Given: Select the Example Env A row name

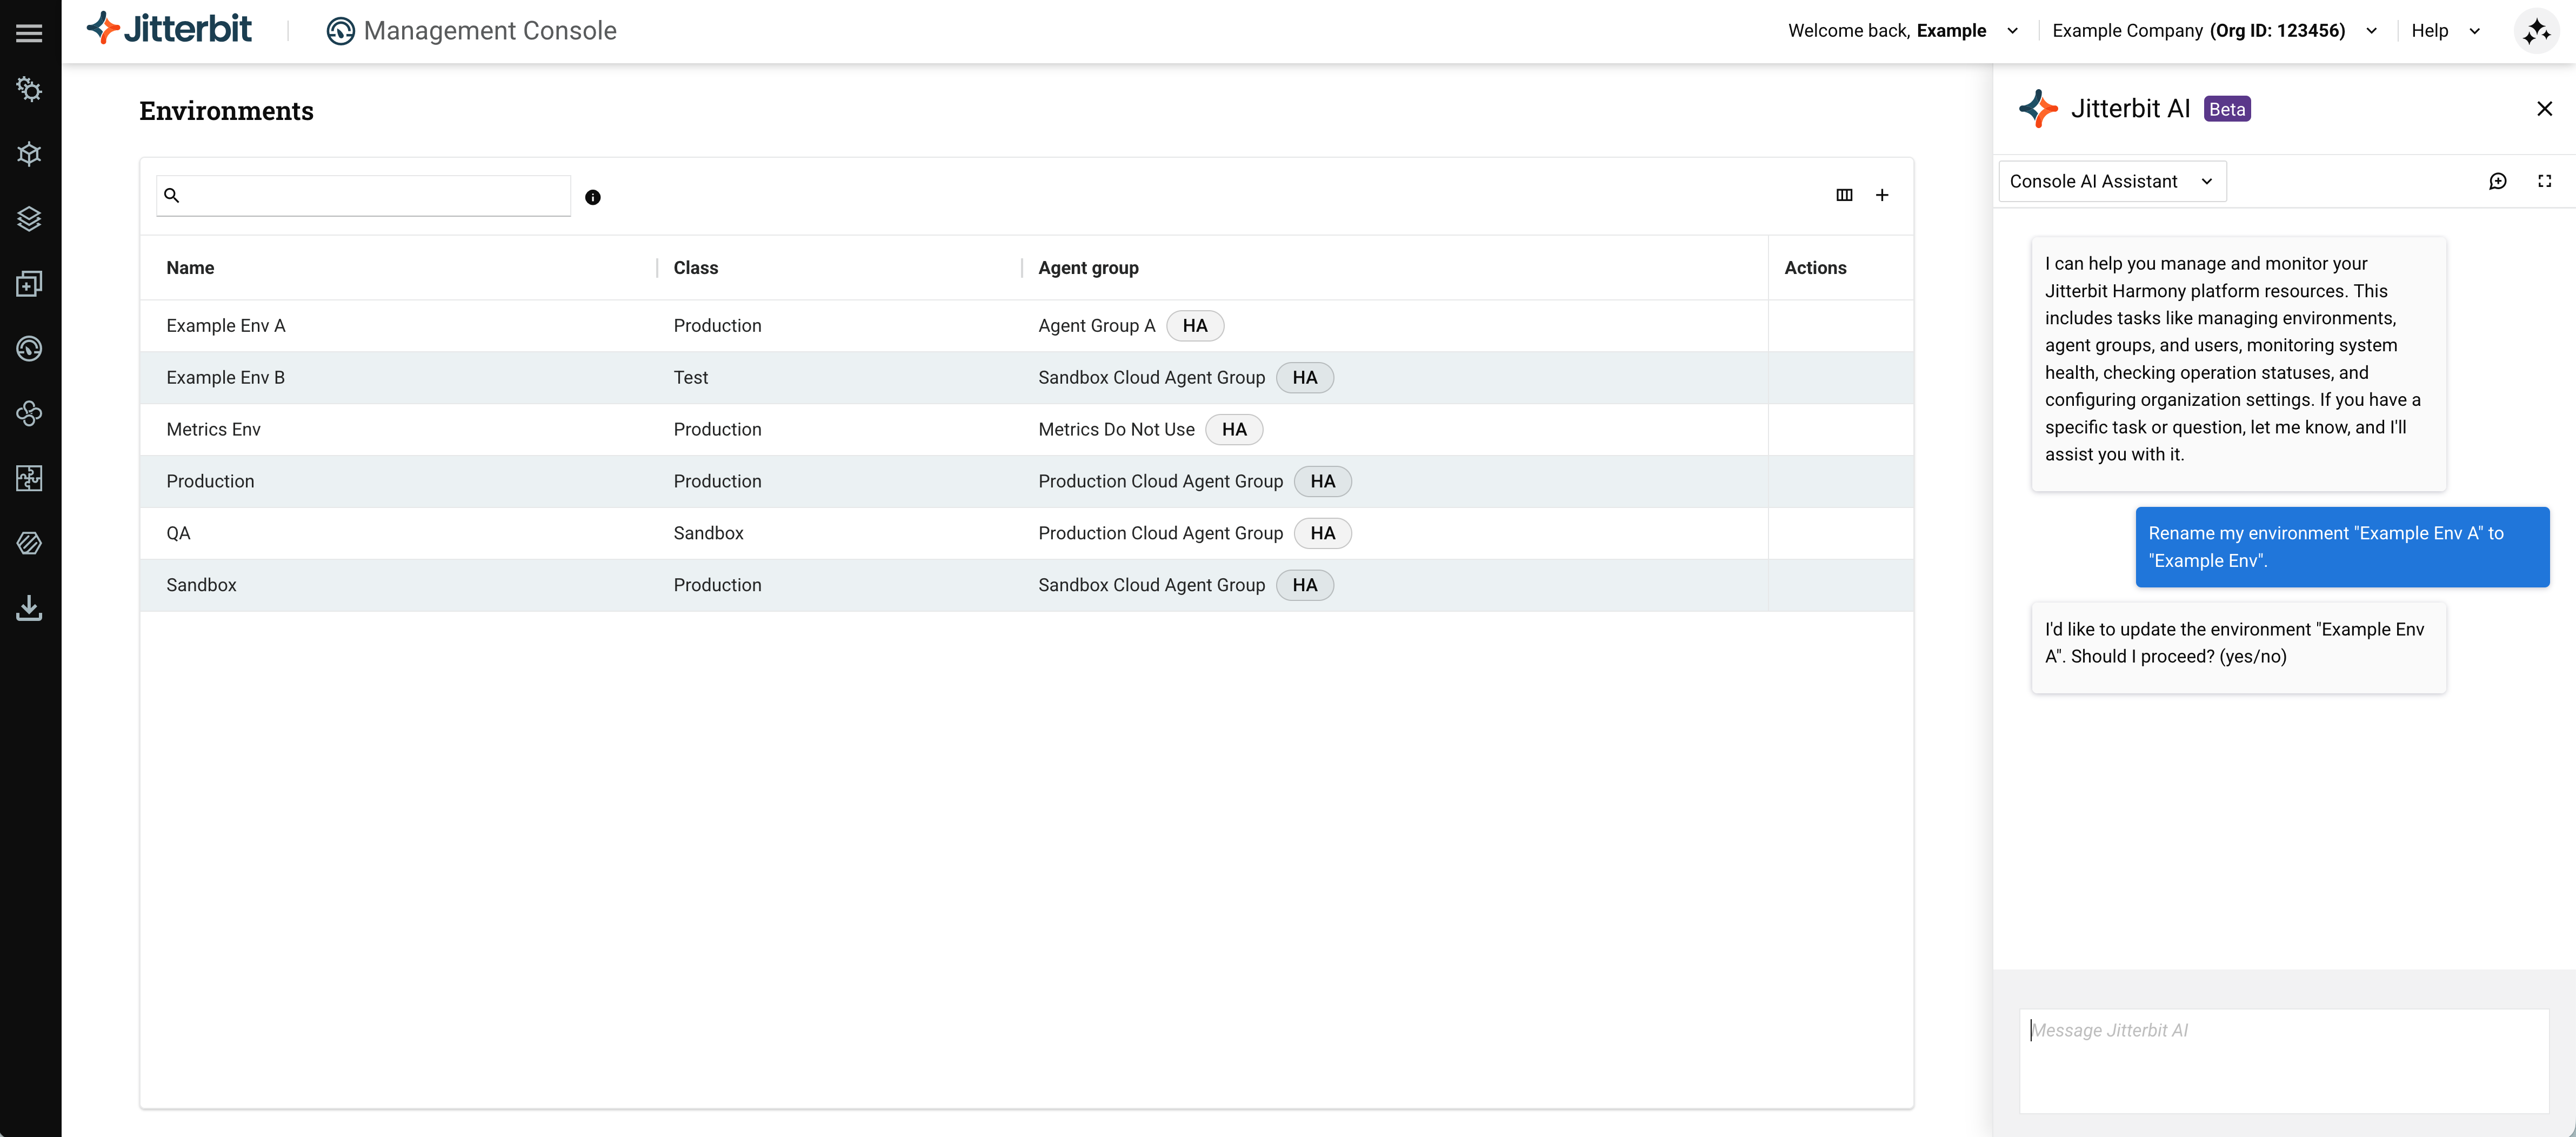Looking at the screenshot, I should (226, 326).
